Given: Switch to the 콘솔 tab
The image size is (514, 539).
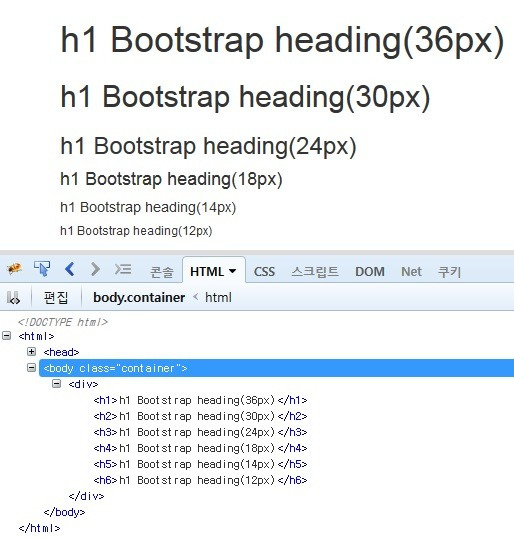Looking at the screenshot, I should pos(162,272).
